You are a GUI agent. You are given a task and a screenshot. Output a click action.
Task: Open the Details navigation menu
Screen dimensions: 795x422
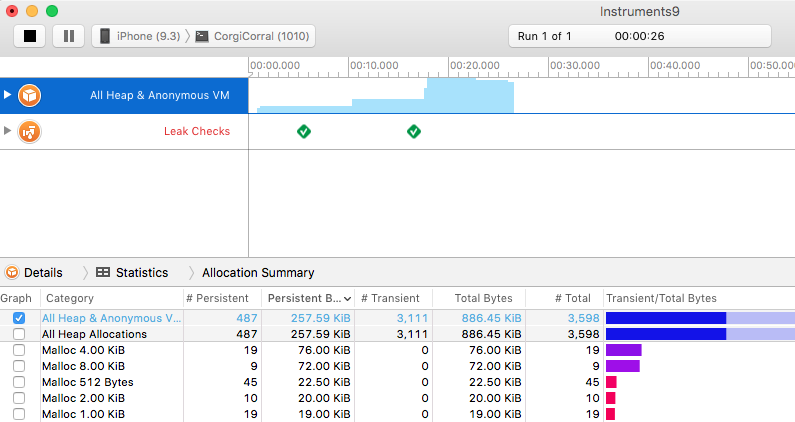pos(43,273)
